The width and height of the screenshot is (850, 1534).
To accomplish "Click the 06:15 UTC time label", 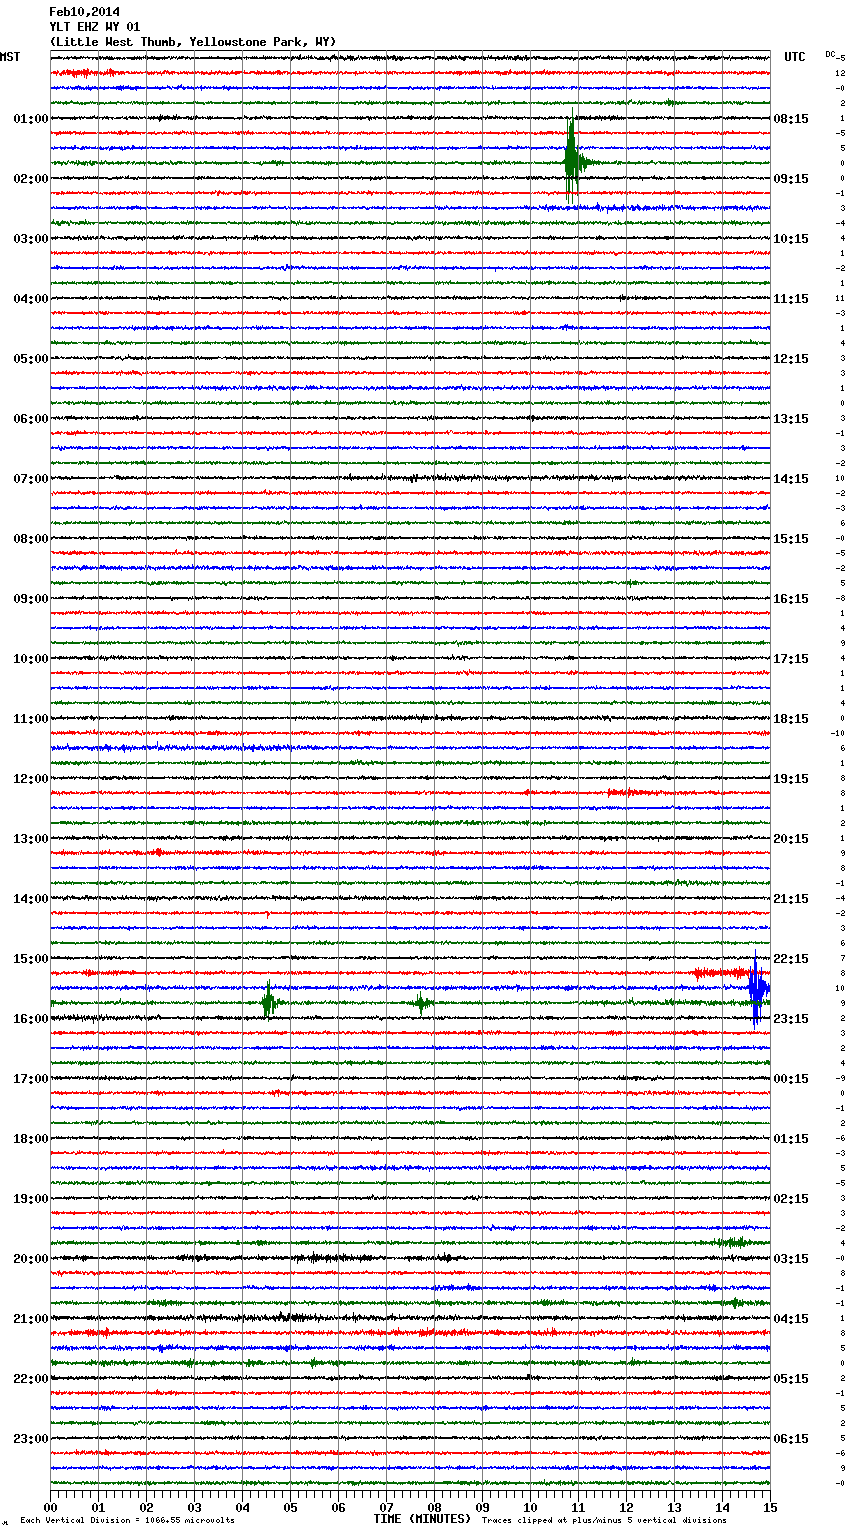I will click(791, 1439).
